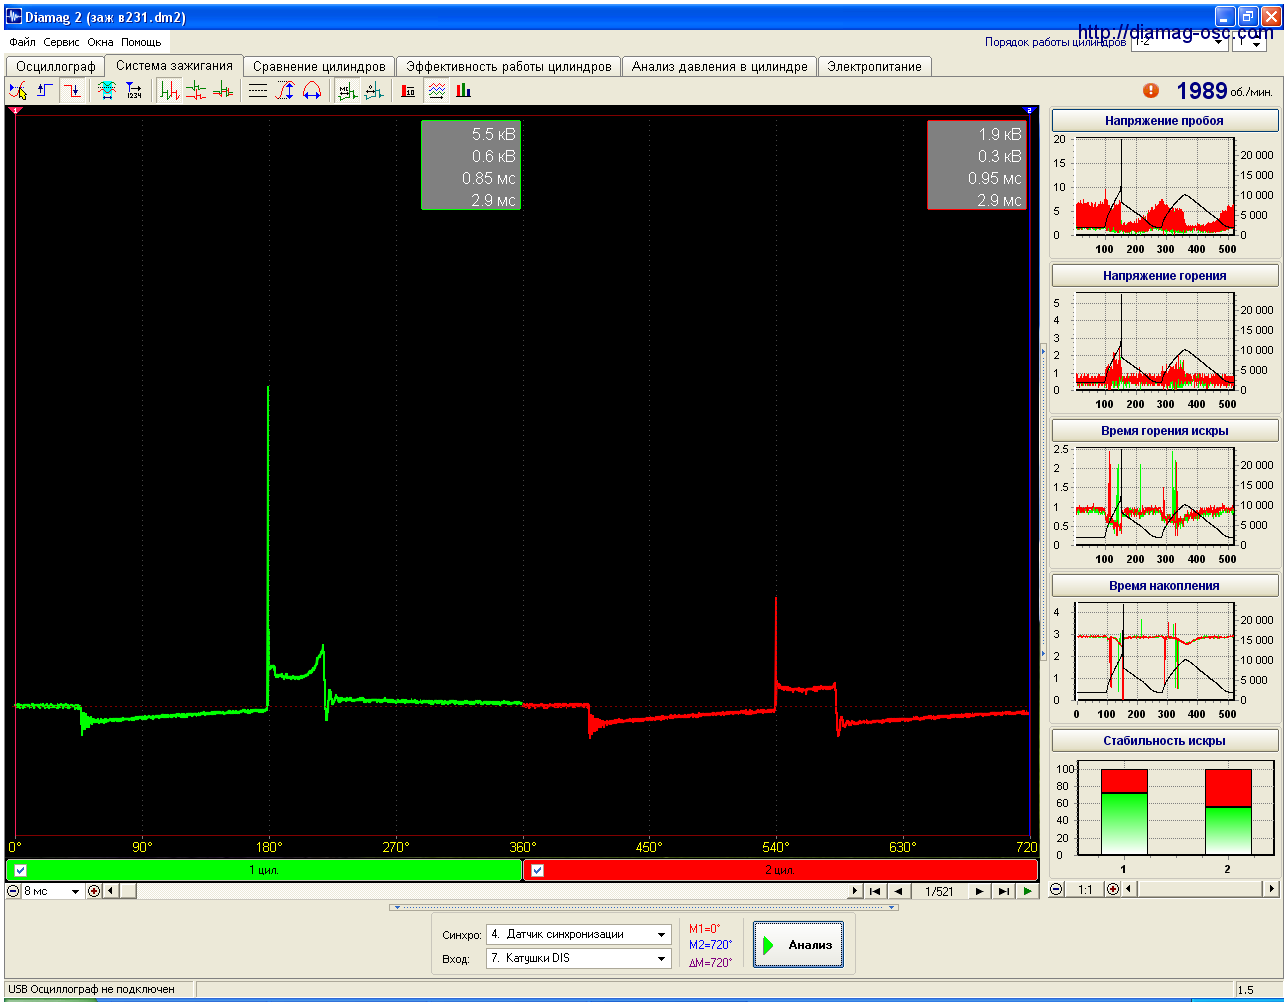Image resolution: width=1288 pixels, height=1002 pixels.
Task: Activate vertical amplitude measurement icon
Action: [285, 91]
